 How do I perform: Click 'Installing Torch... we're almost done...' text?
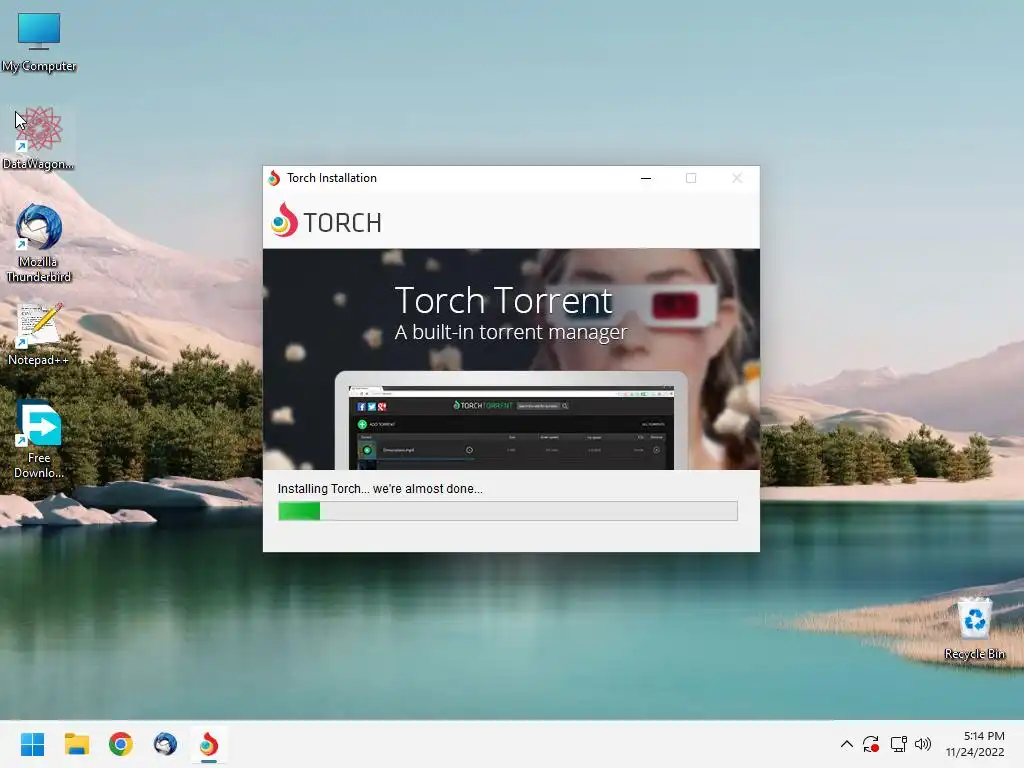pos(380,488)
